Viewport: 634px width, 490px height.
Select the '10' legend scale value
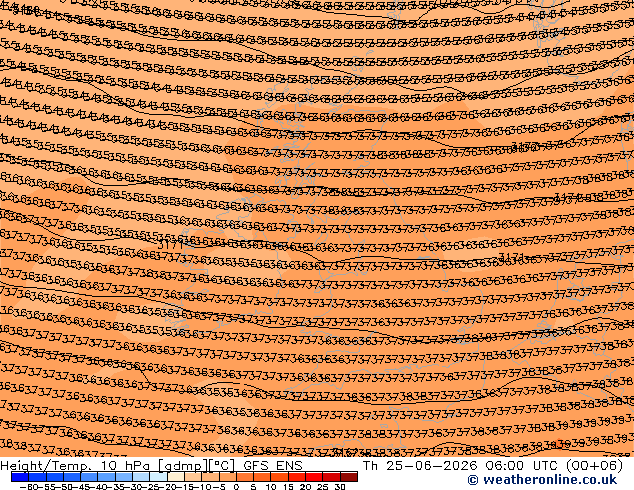tap(271, 487)
